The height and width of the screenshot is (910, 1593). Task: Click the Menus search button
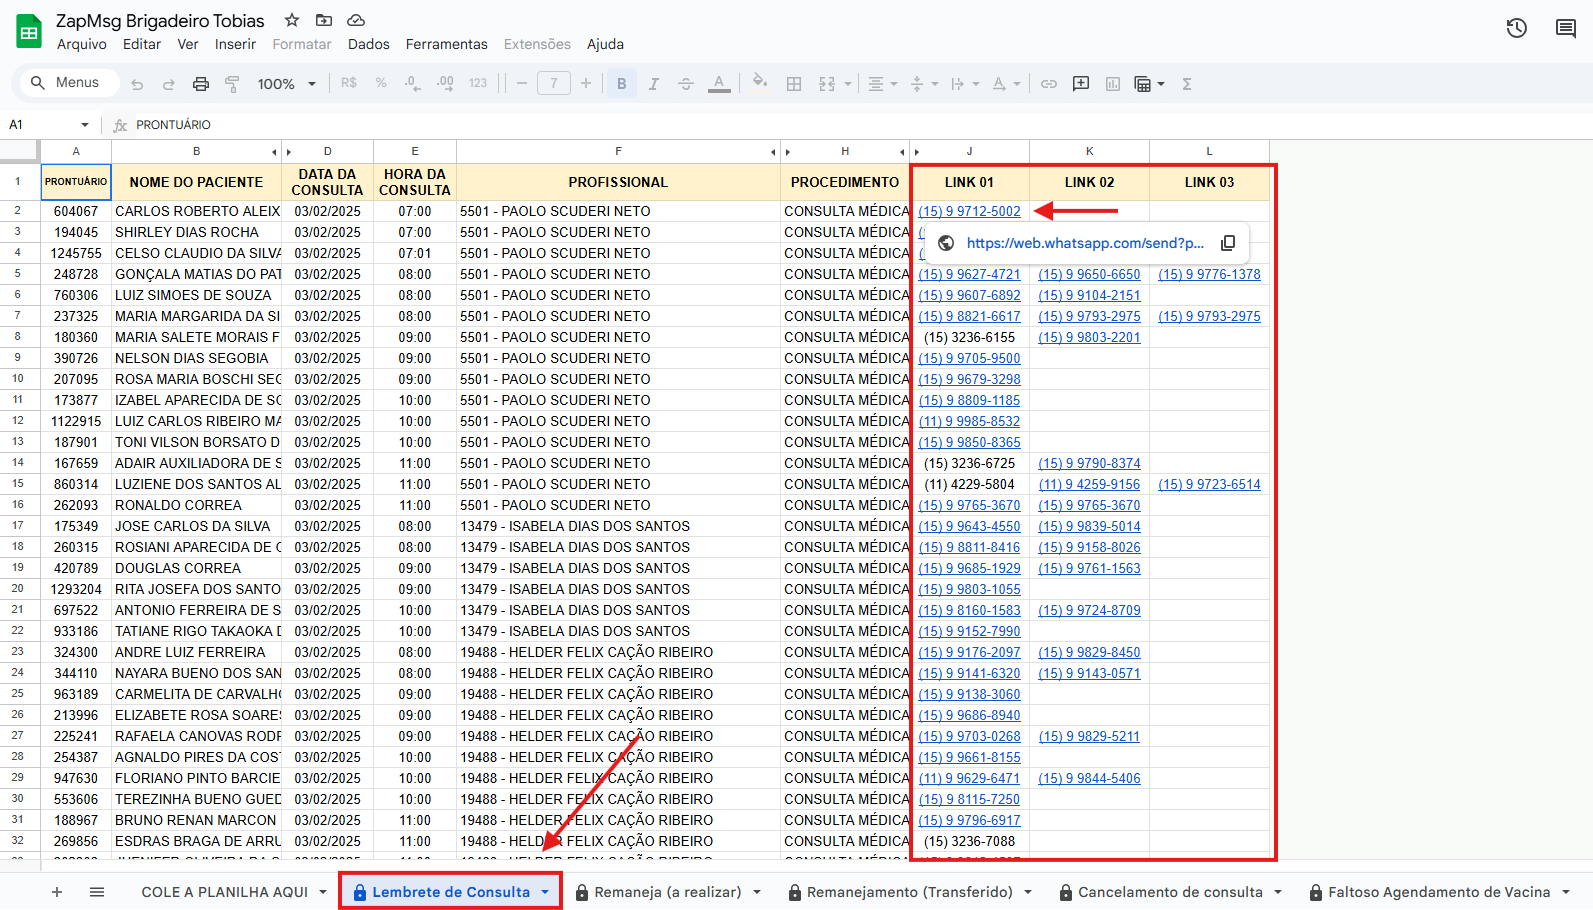[x=66, y=83]
